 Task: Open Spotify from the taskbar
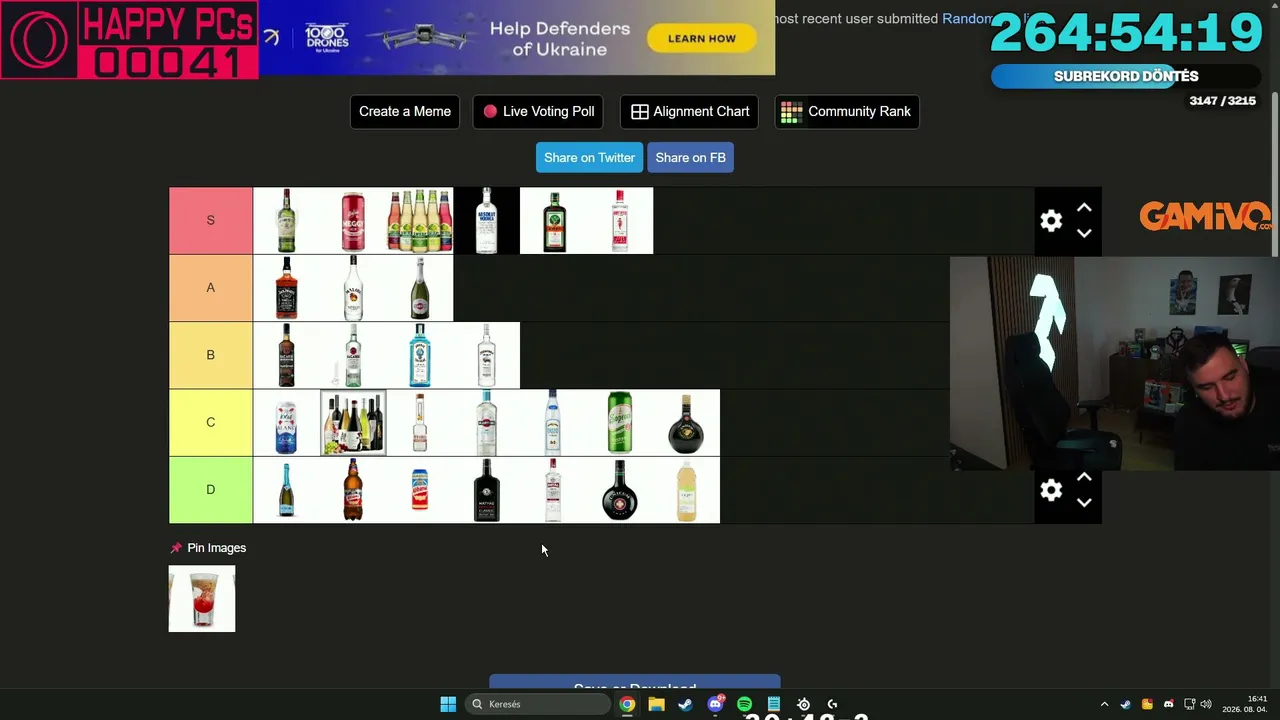tap(744, 704)
